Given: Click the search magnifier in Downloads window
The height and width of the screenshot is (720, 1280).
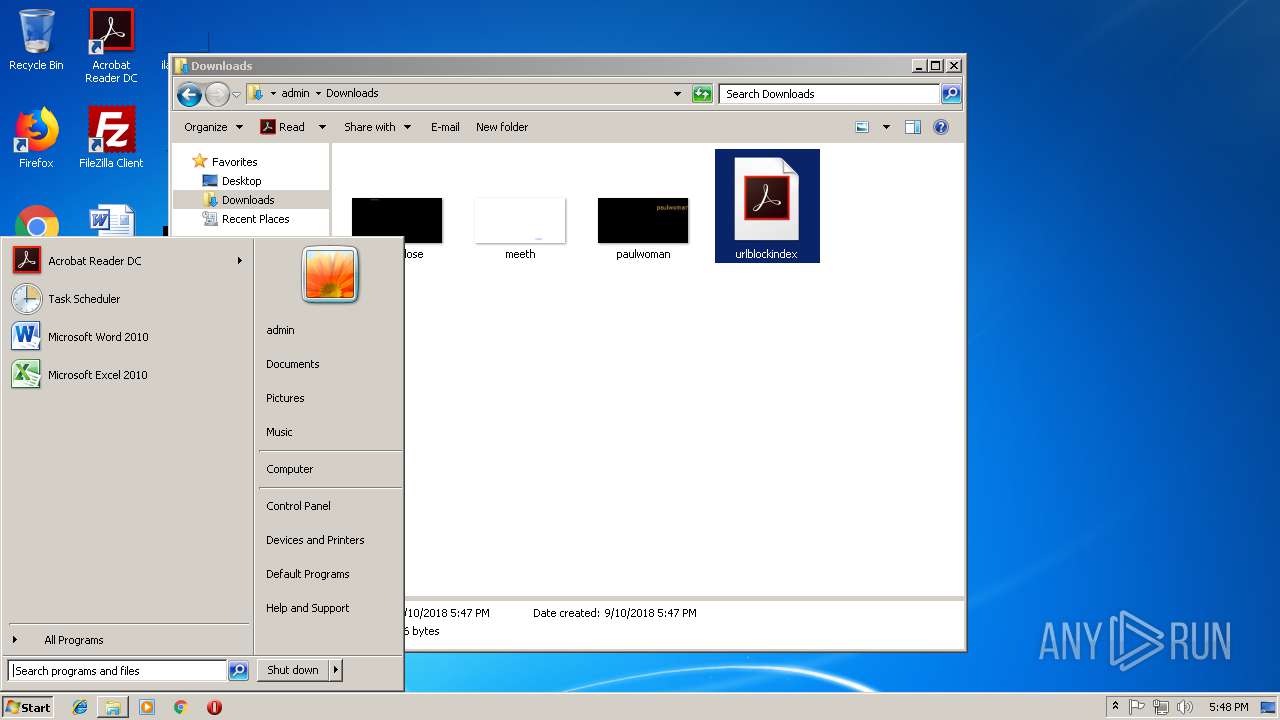Looking at the screenshot, I should [951, 94].
